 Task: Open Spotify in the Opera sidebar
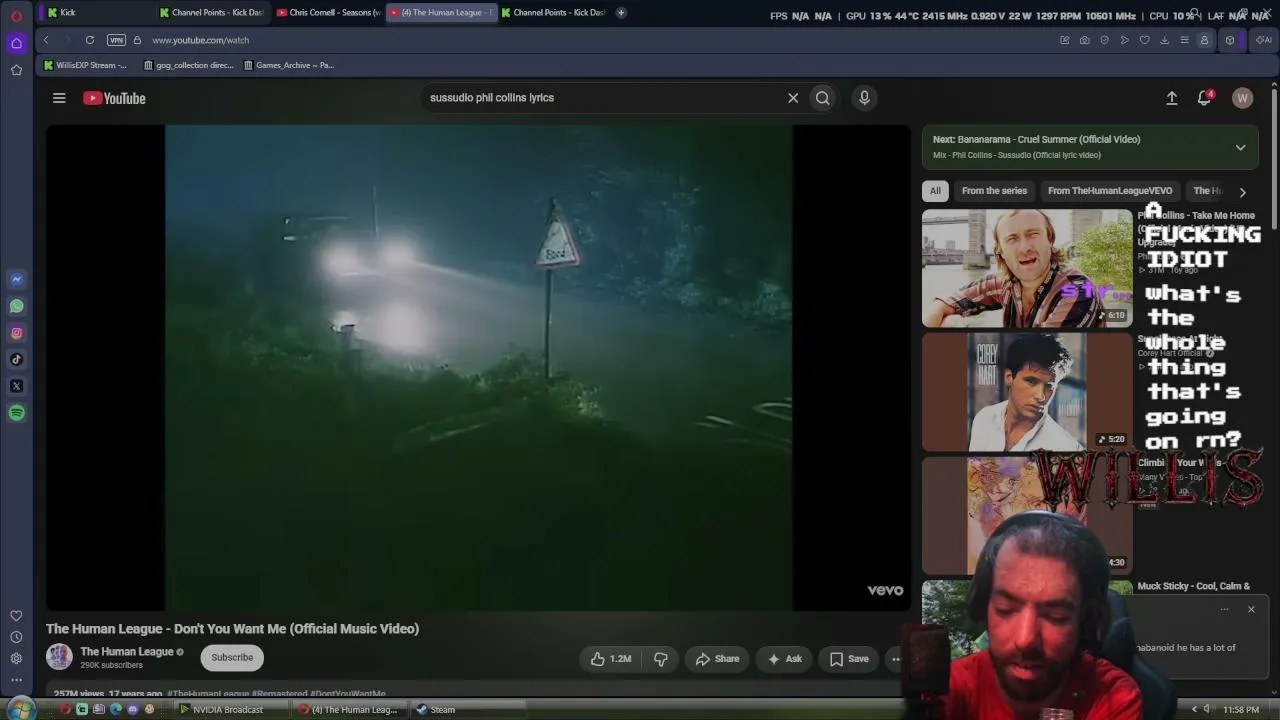coord(16,413)
